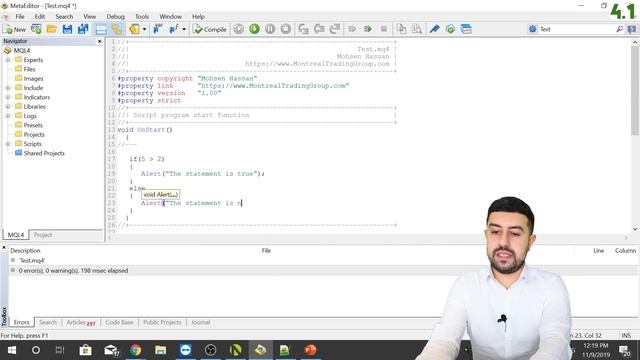Expand the Indicators folder
The width and height of the screenshot is (640, 360).
point(8,97)
